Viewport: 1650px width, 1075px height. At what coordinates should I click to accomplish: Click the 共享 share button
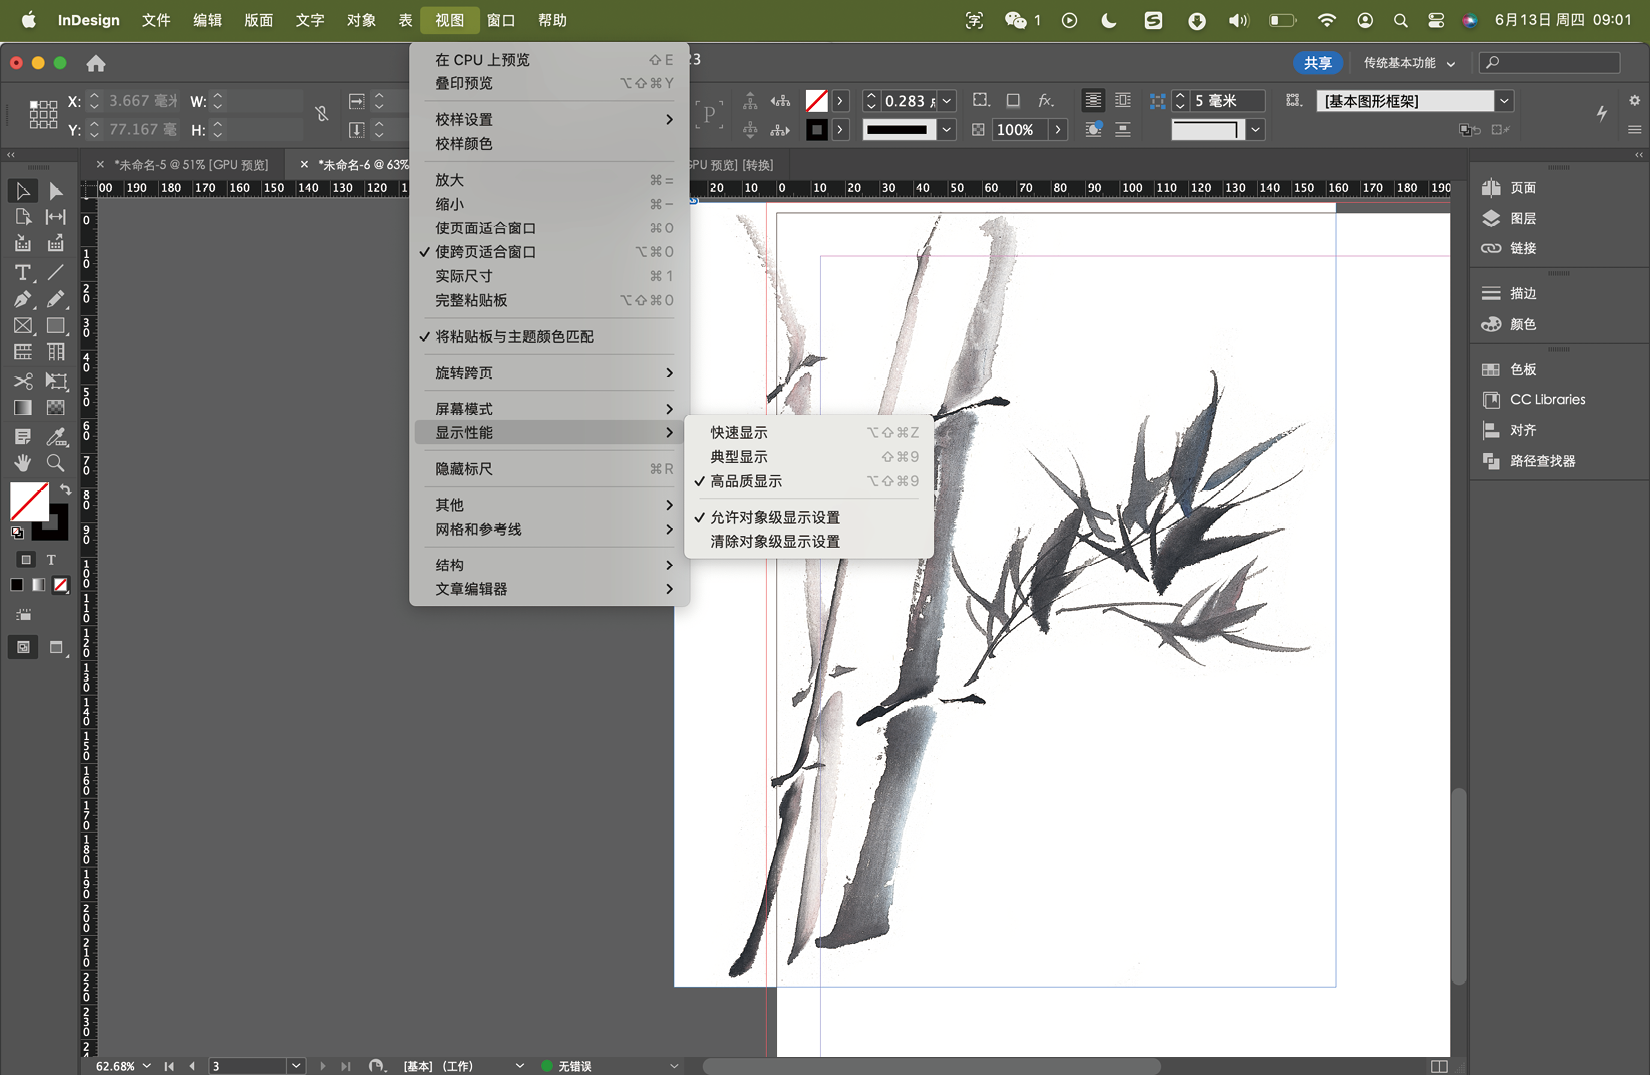[1317, 63]
